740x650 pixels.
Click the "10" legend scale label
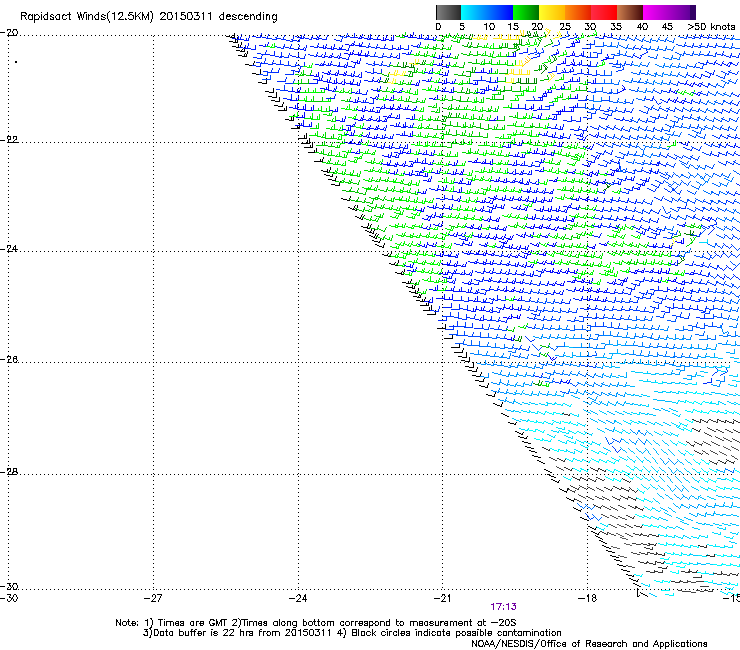click(489, 27)
